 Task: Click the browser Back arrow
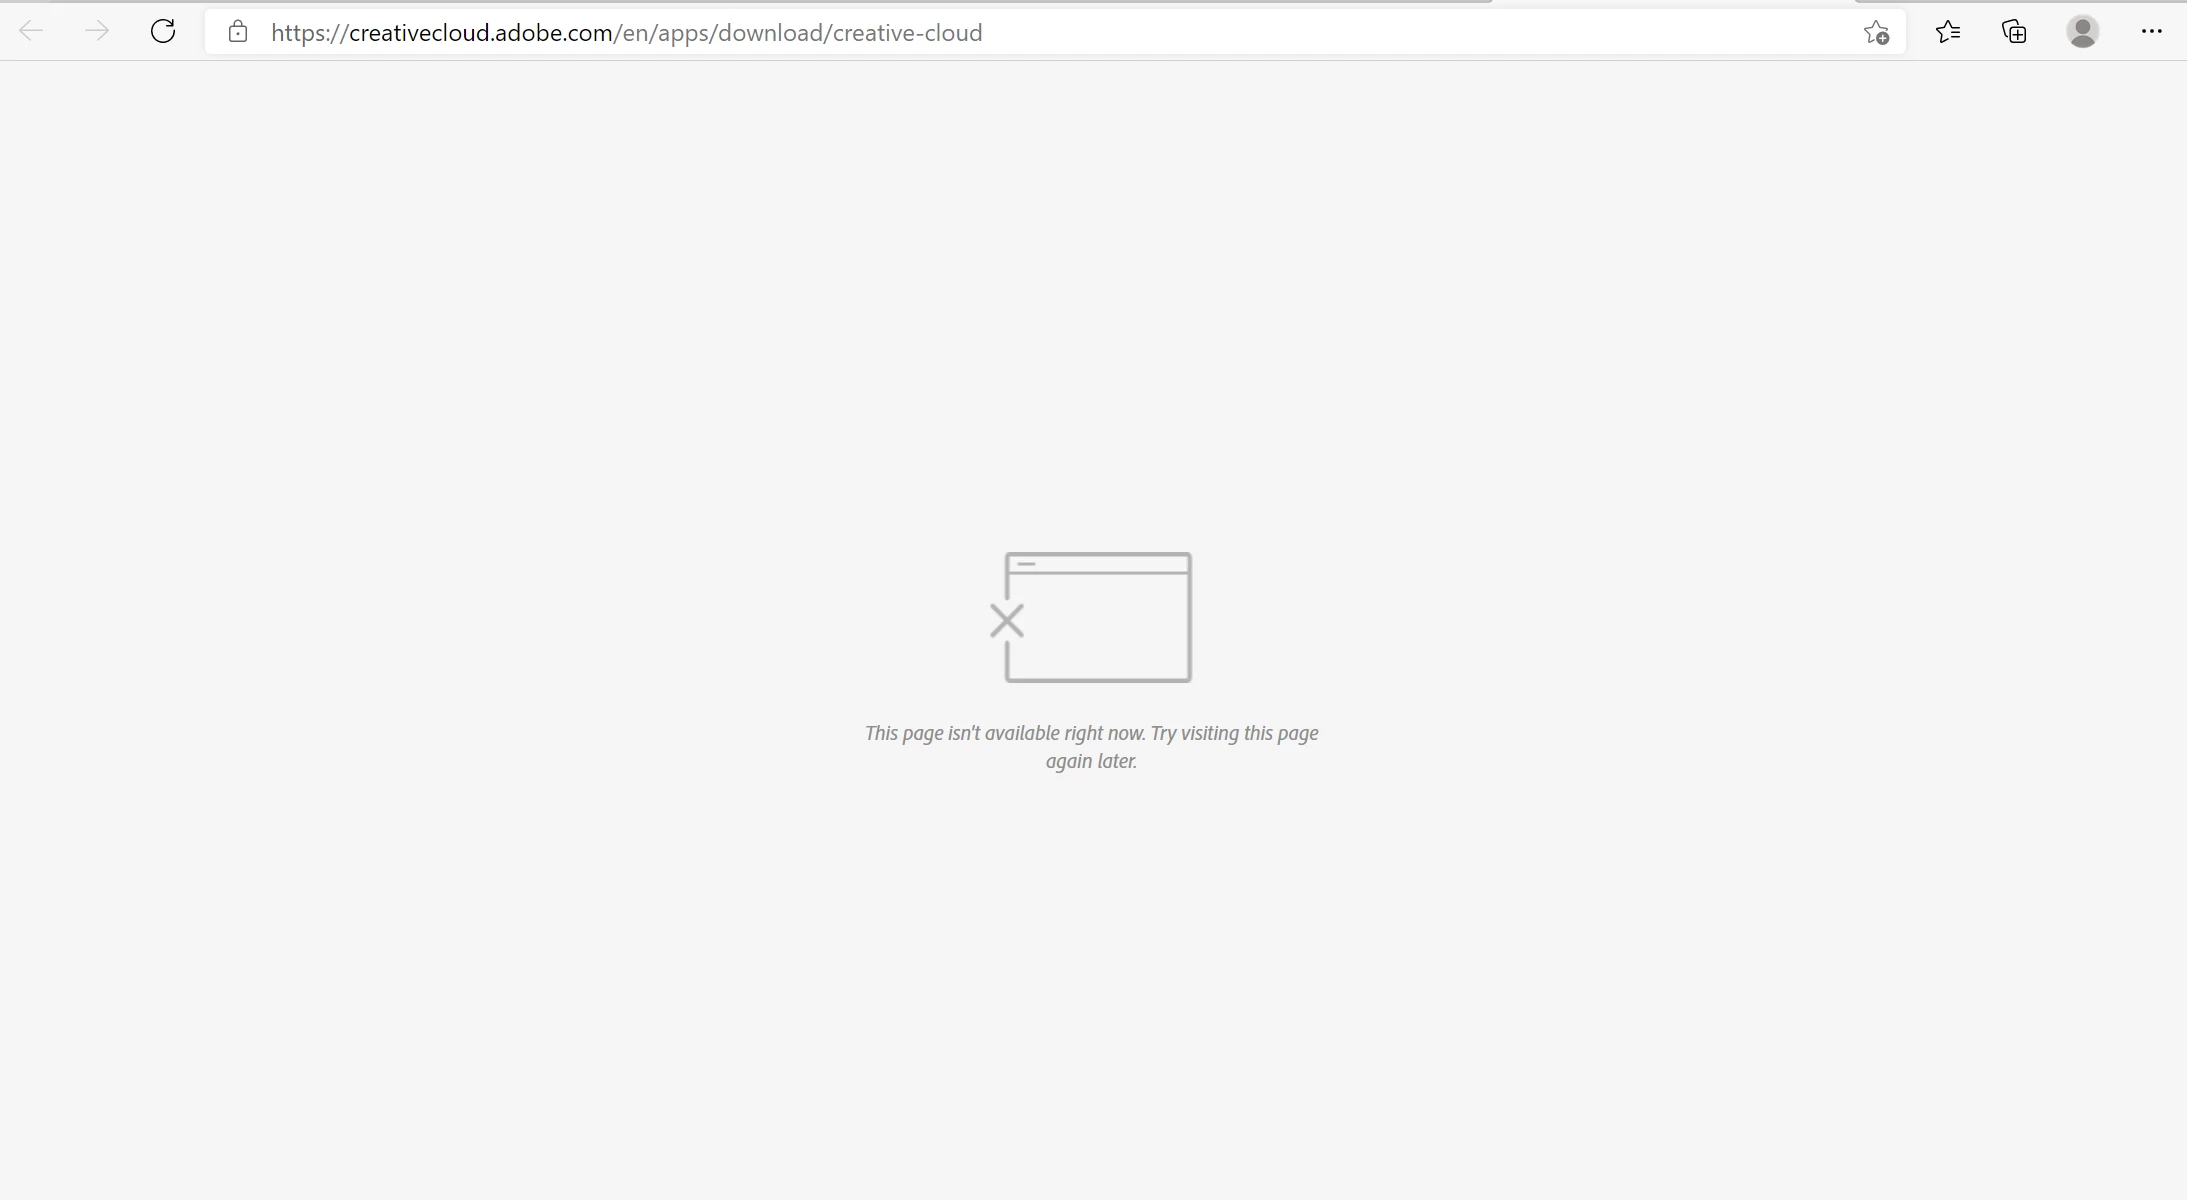[31, 32]
